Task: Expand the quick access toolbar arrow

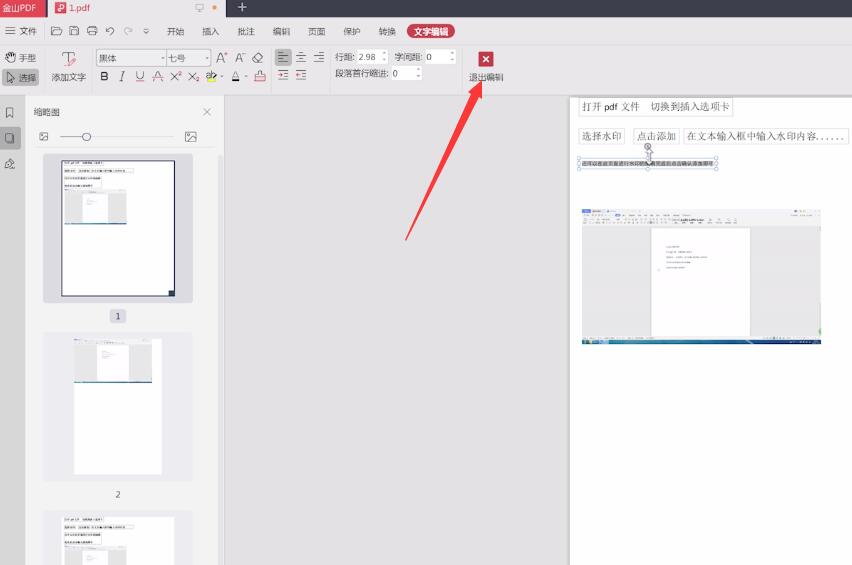Action: (146, 31)
